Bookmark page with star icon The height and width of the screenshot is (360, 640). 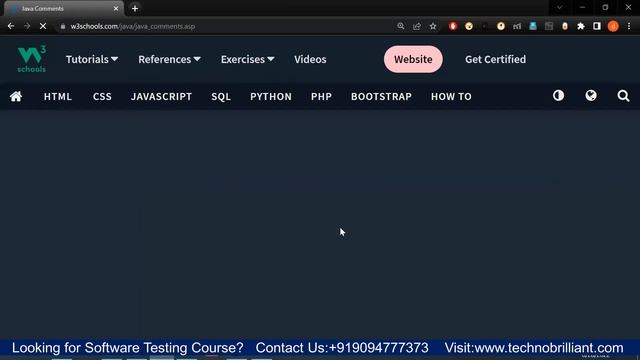coord(433,26)
